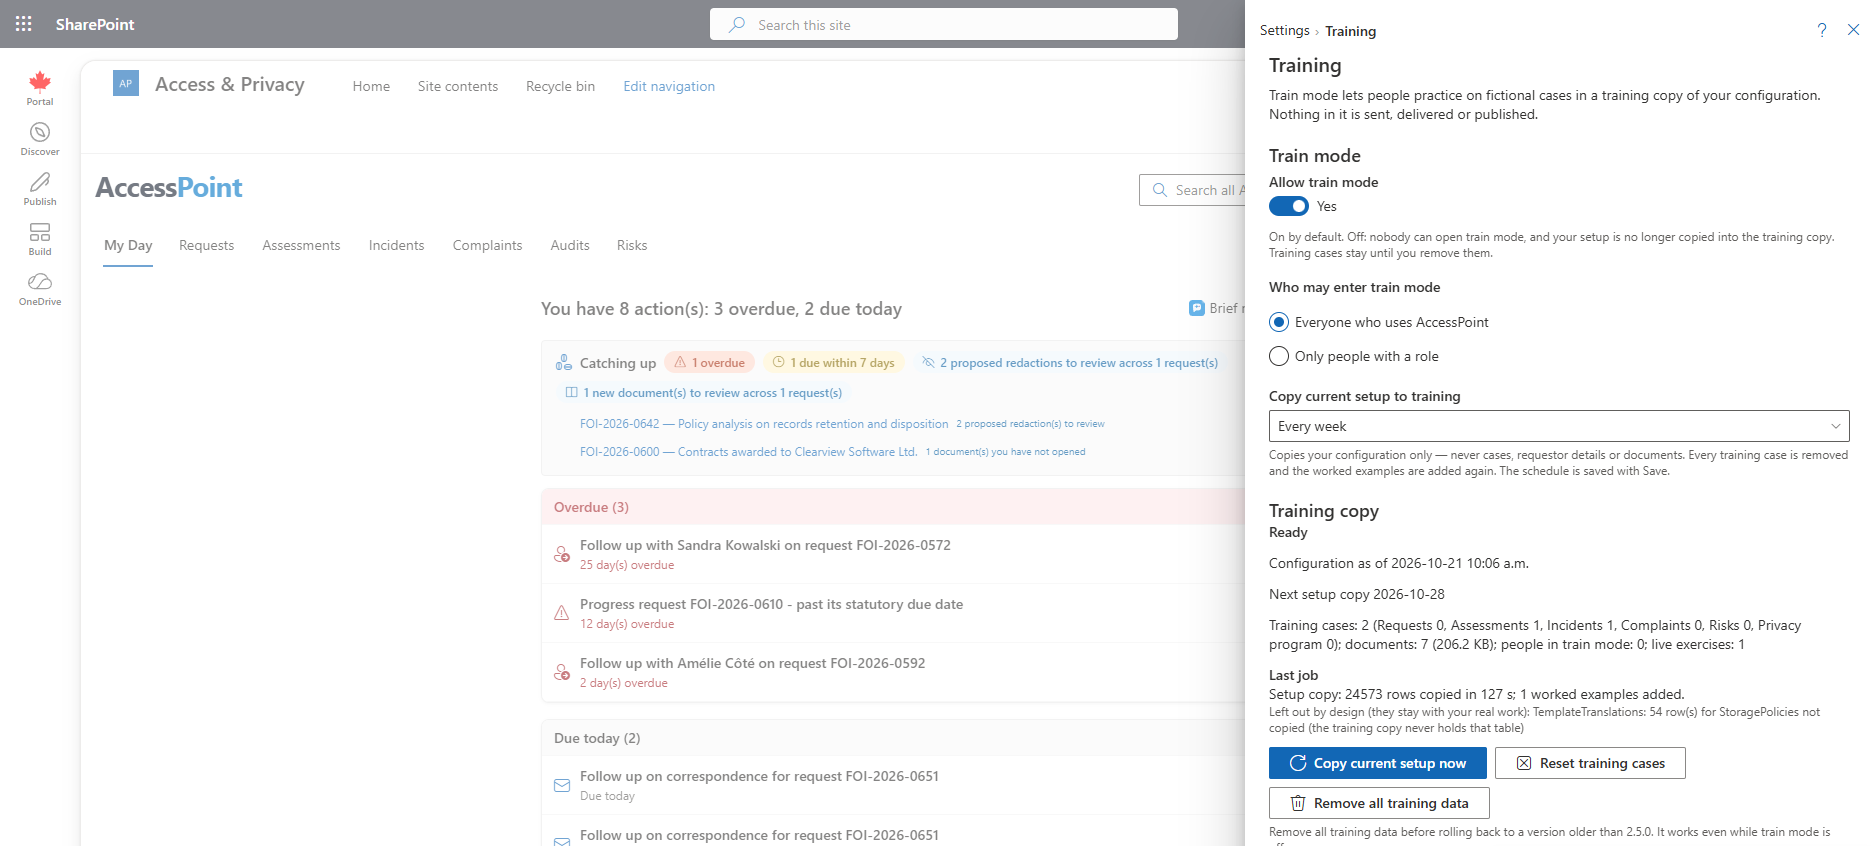Open the Complaints tab
Viewport: 1872px width, 846px height.
pyautogui.click(x=487, y=245)
